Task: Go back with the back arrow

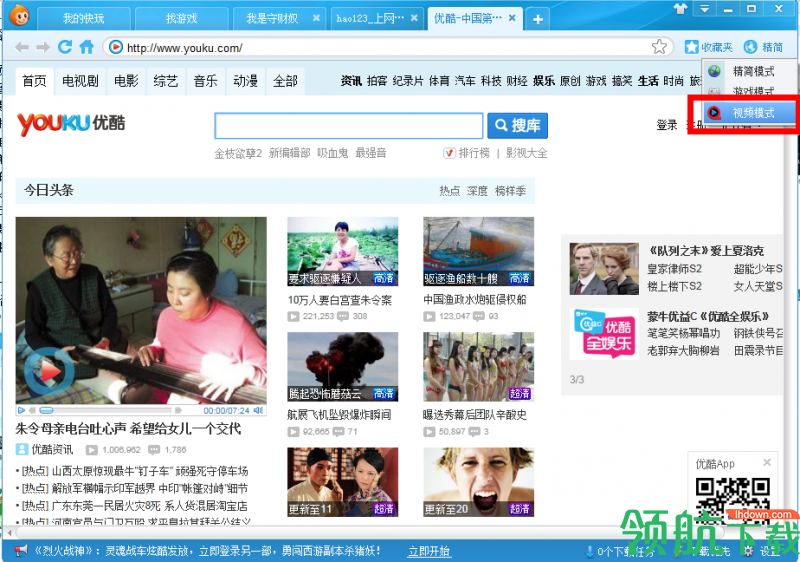Action: click(21, 47)
